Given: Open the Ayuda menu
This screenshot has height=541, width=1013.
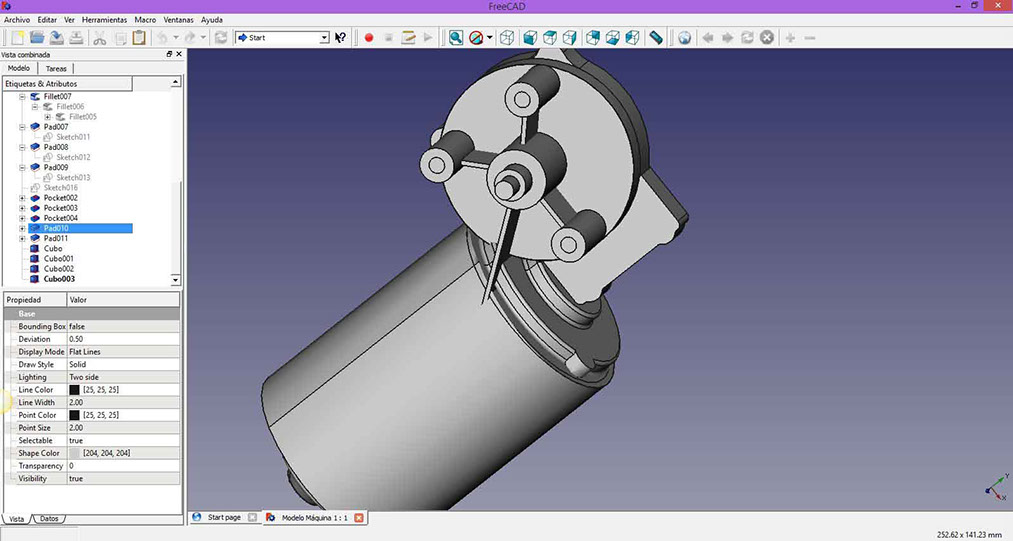Looking at the screenshot, I should (212, 20).
